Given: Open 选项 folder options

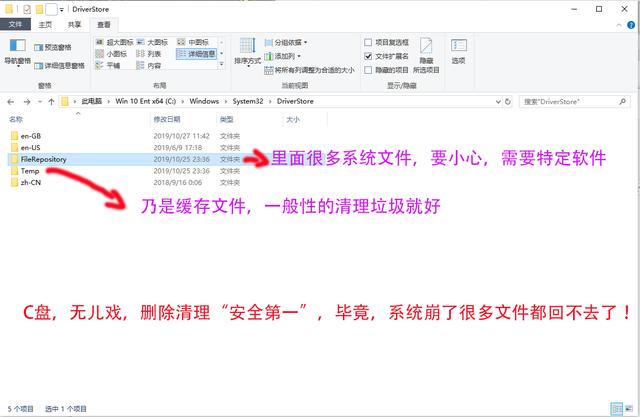Looking at the screenshot, I should pos(459,51).
